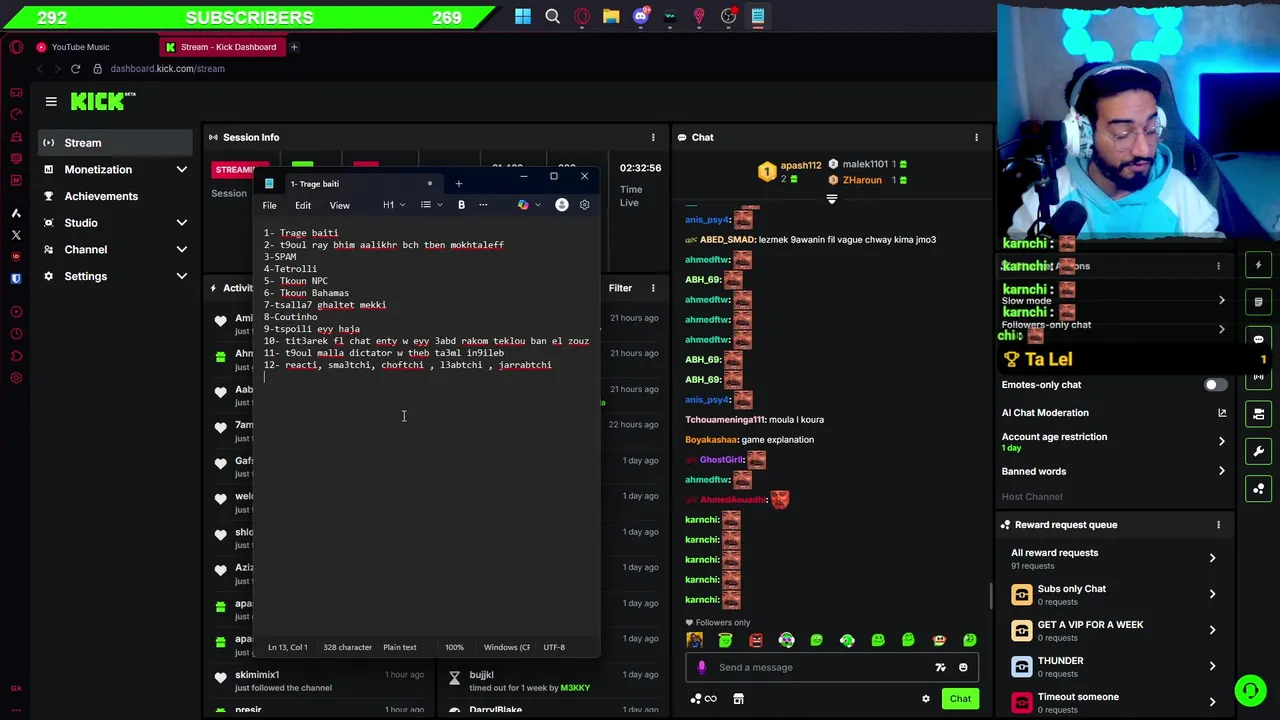This screenshot has height=720, width=1280.
Task: Toggle Emotes-only chat switch
Action: 1215,385
